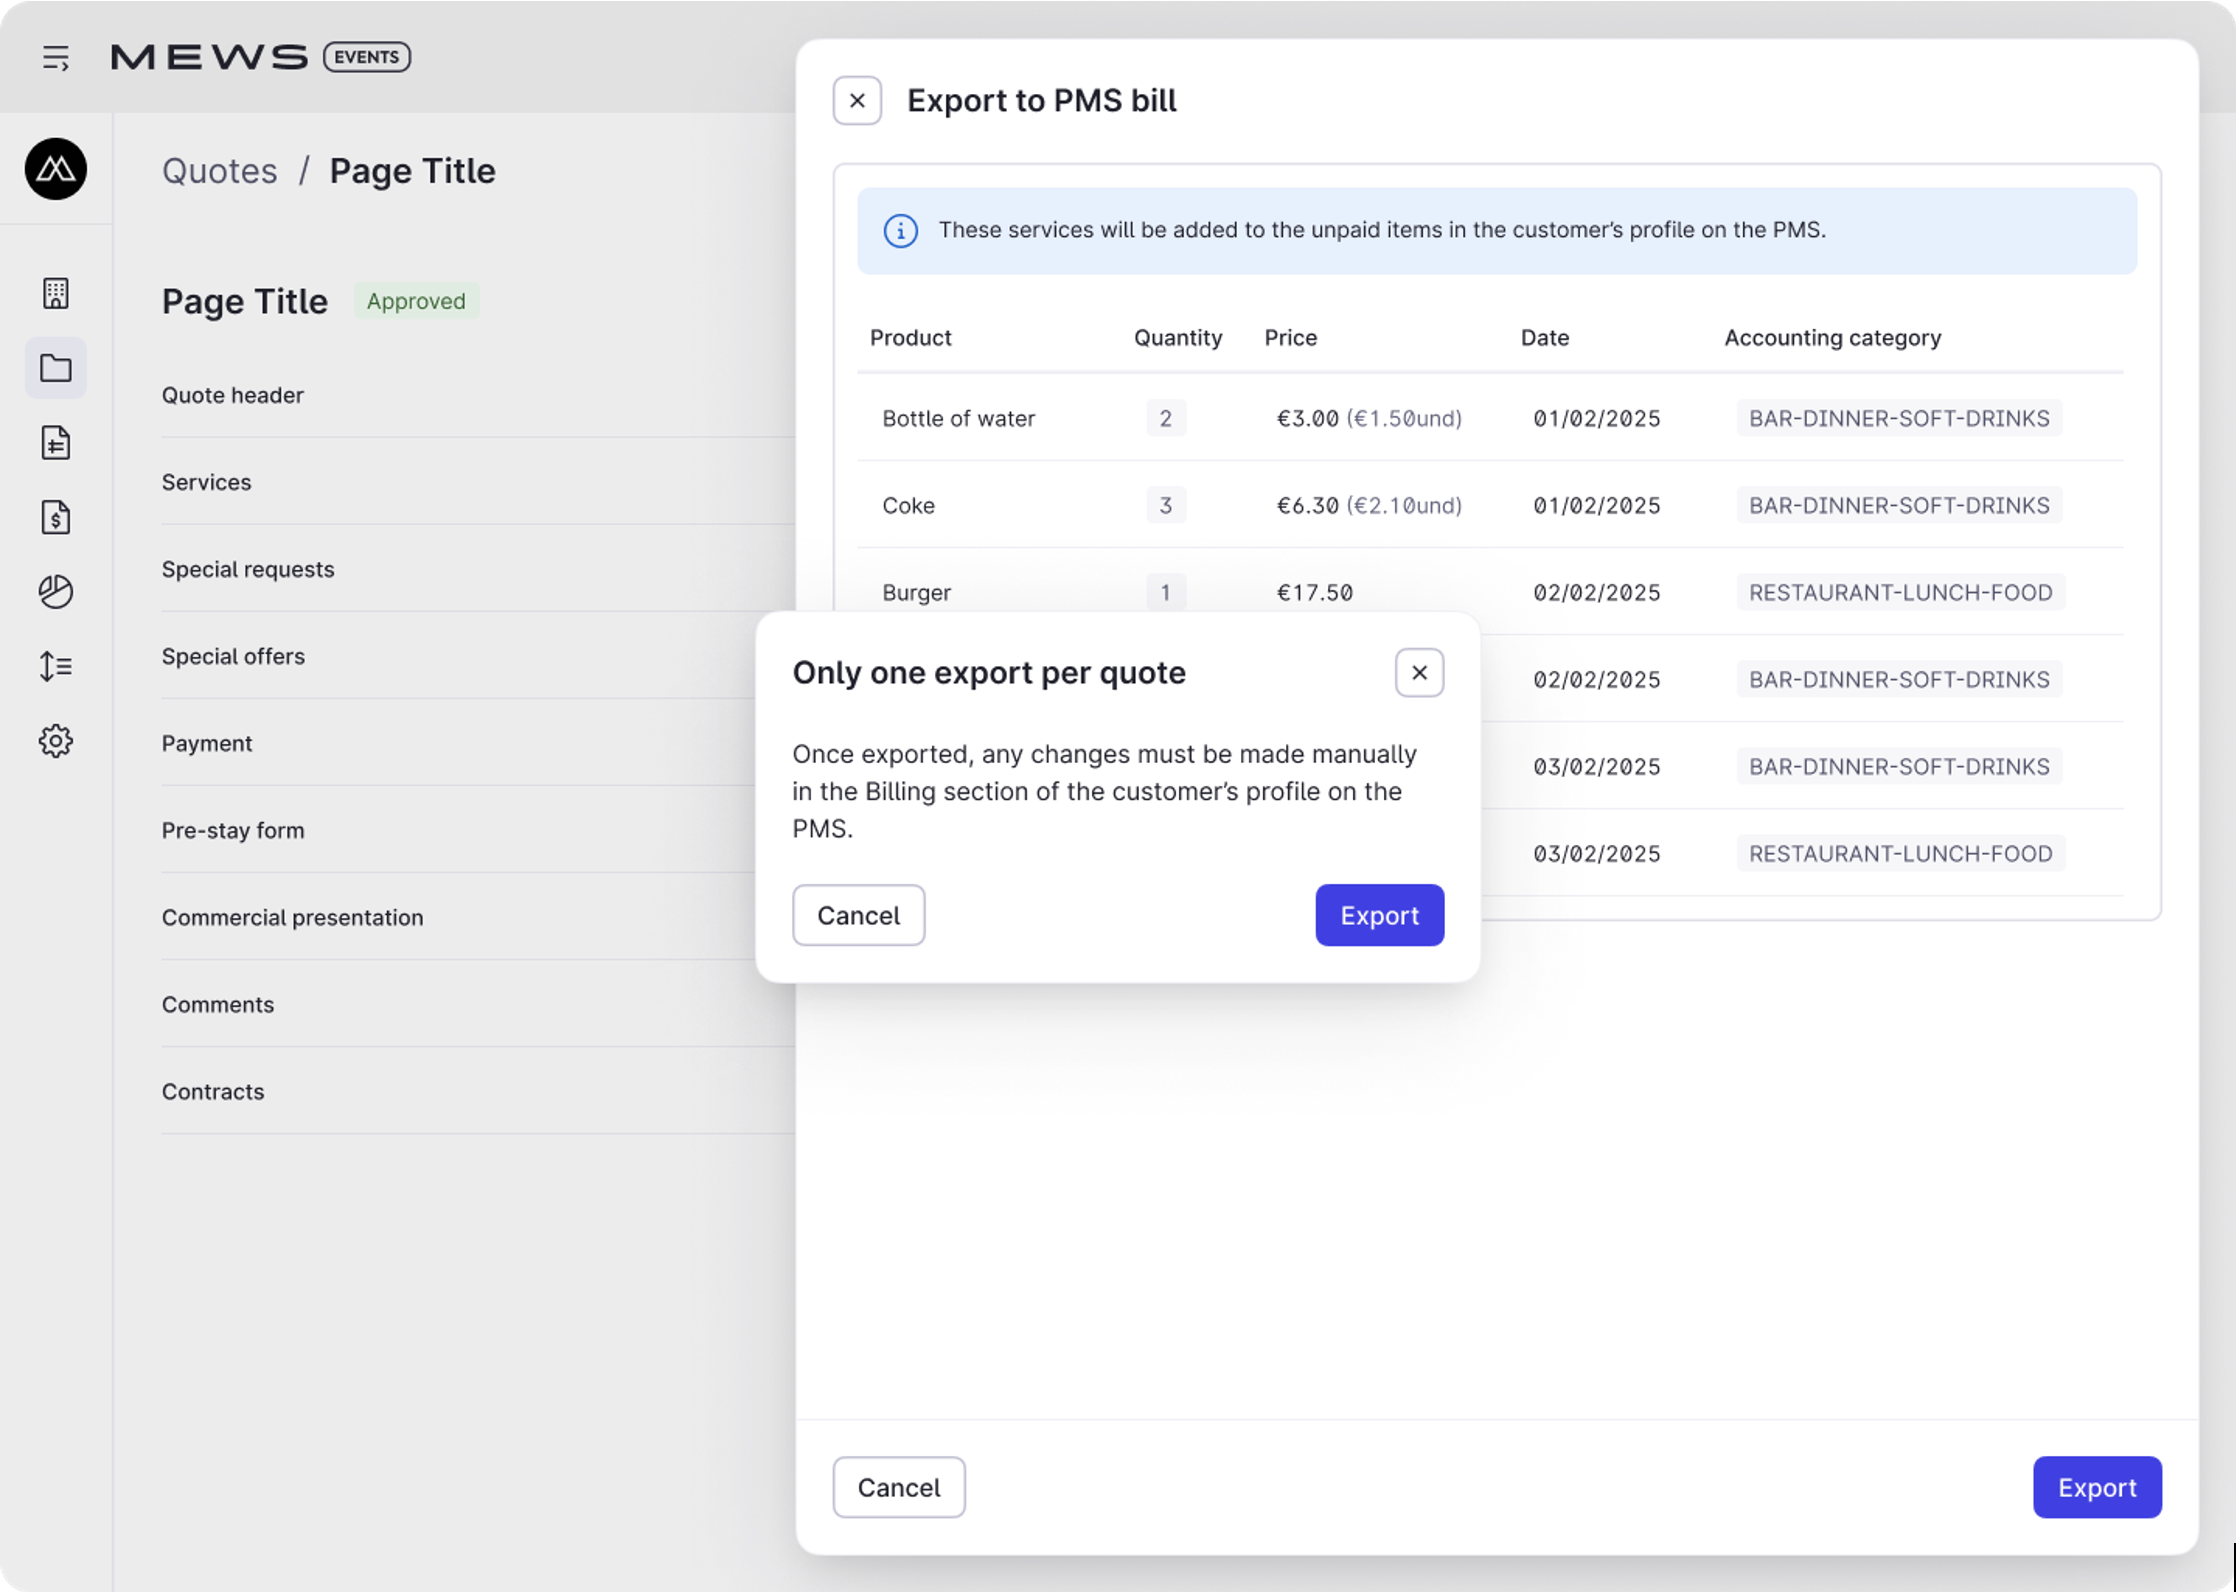Click Export at the bottom of the export panel
This screenshot has width=2236, height=1592.
pos(2097,1487)
